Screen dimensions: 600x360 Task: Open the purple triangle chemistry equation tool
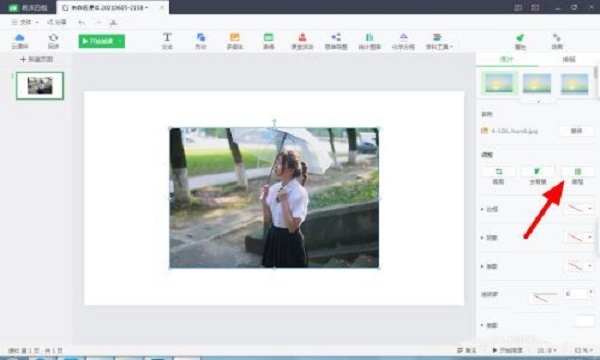403,41
